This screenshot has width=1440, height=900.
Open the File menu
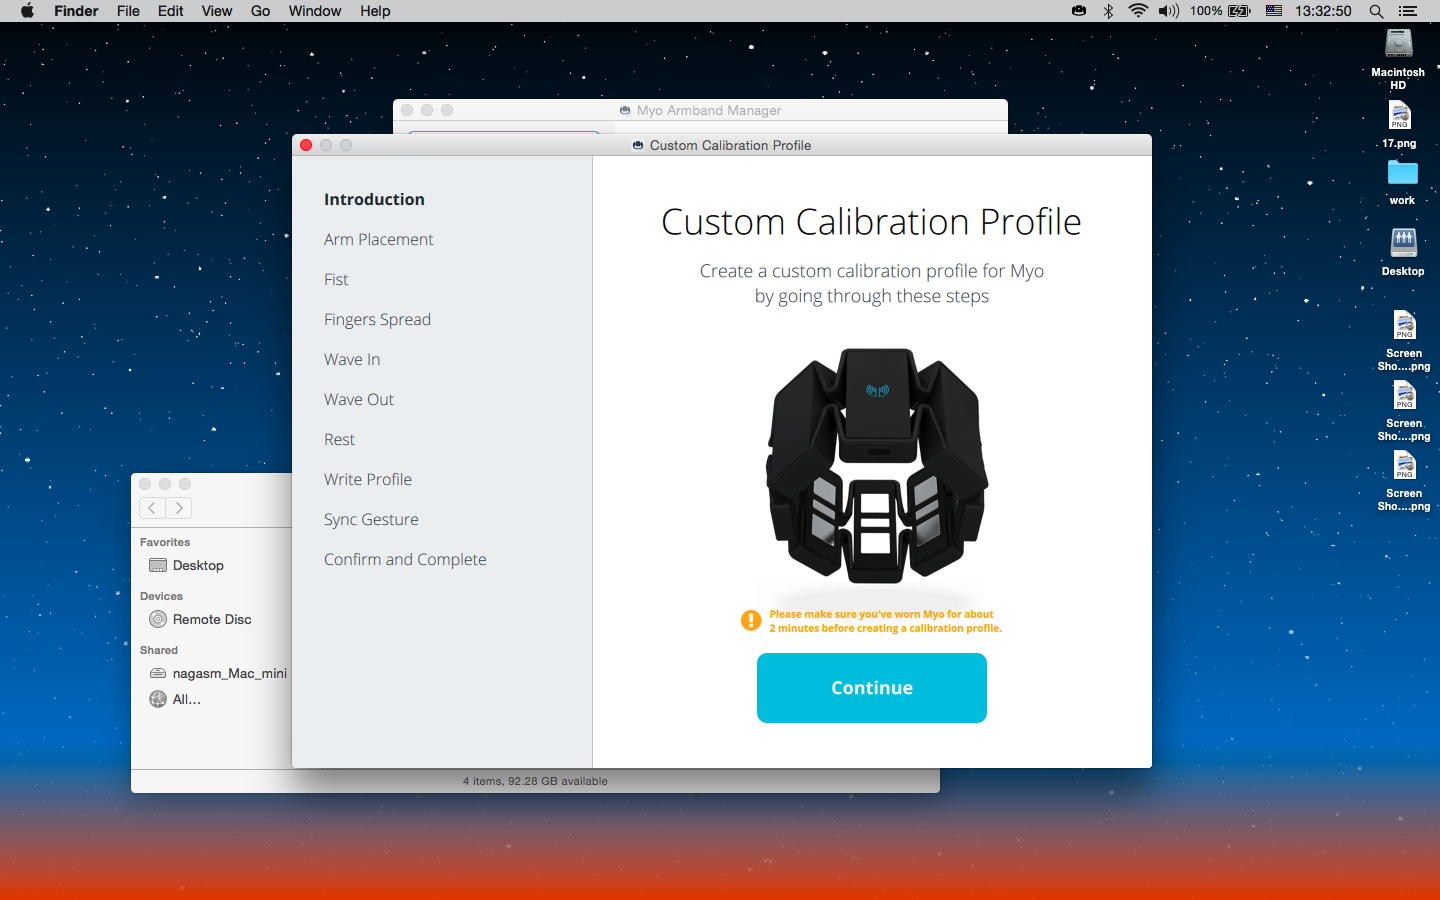(128, 11)
